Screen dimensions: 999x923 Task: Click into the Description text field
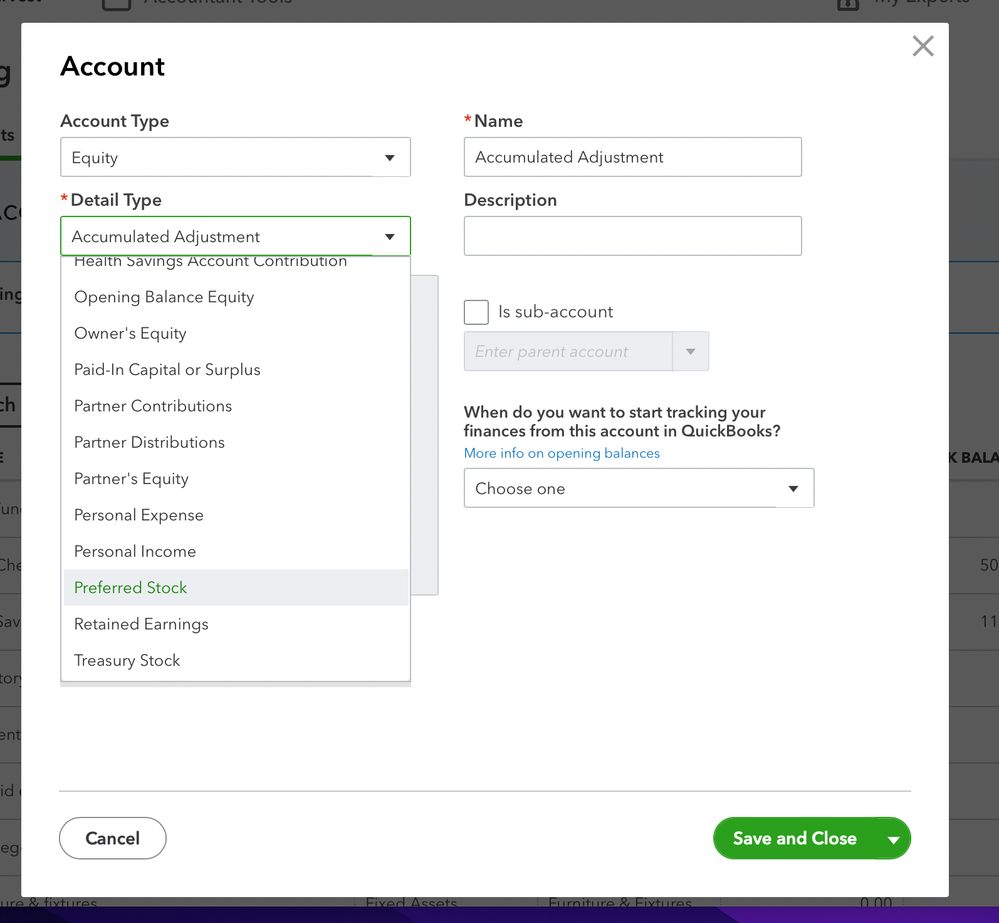click(x=632, y=236)
